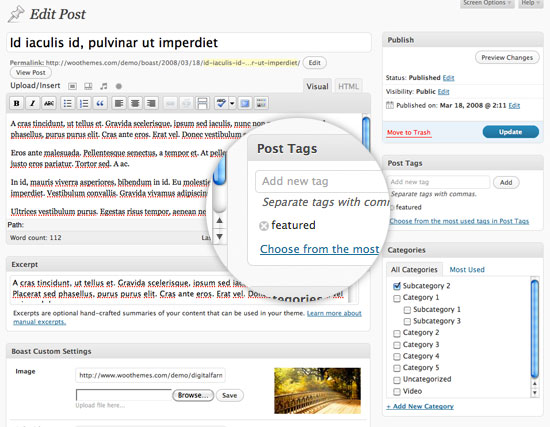Open the Help dropdown
The image size is (550, 427).
point(530,3)
